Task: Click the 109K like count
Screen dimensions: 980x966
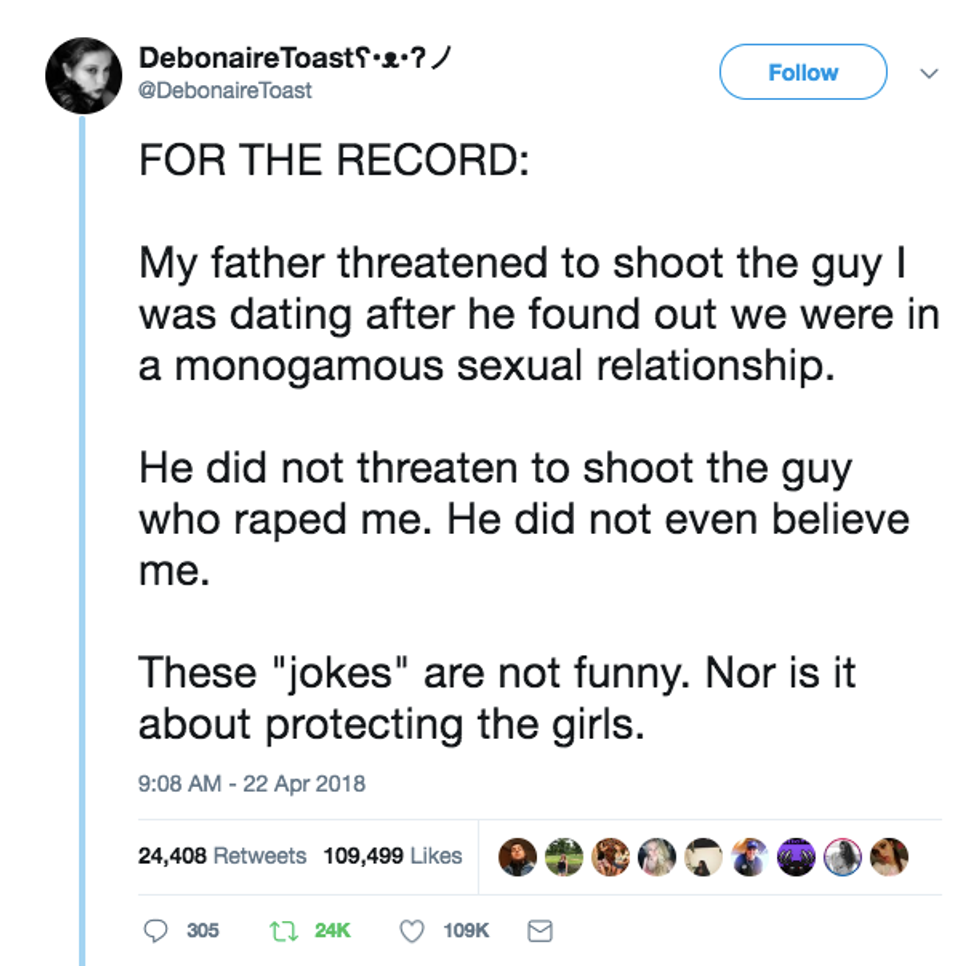Action: (465, 931)
